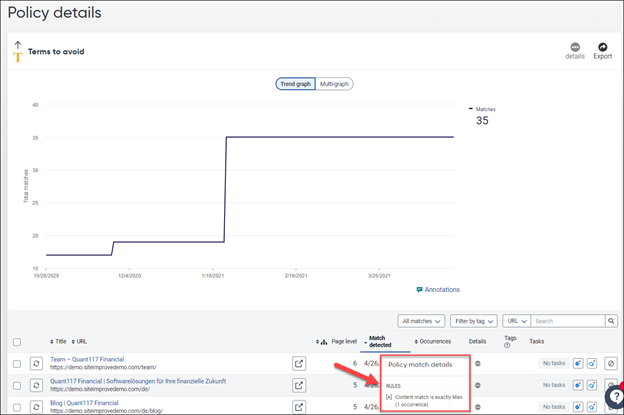Open the Blog | Quant117 Financial link

[x=84, y=403]
